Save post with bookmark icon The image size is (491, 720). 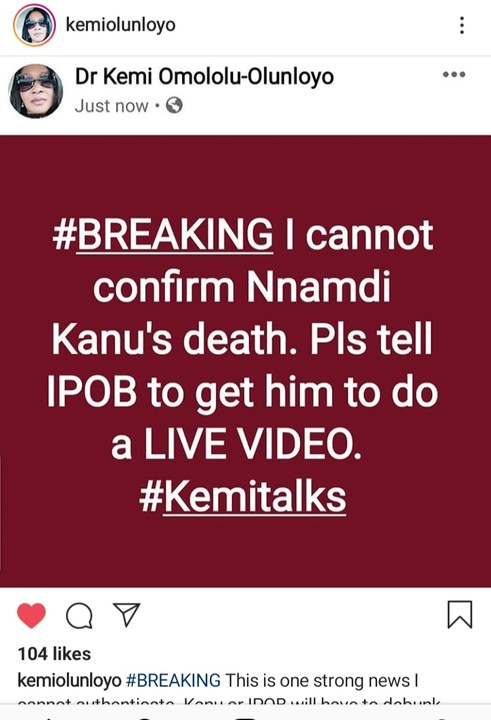pos(460,614)
